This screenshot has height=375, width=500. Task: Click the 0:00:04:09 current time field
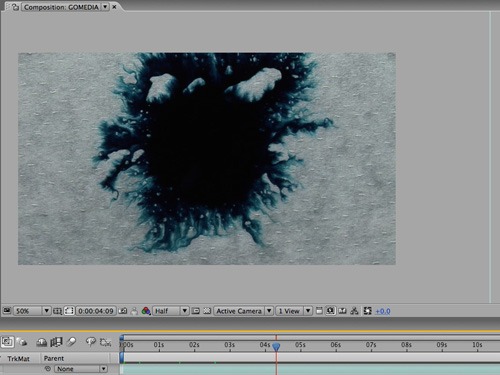pyautogui.click(x=96, y=311)
